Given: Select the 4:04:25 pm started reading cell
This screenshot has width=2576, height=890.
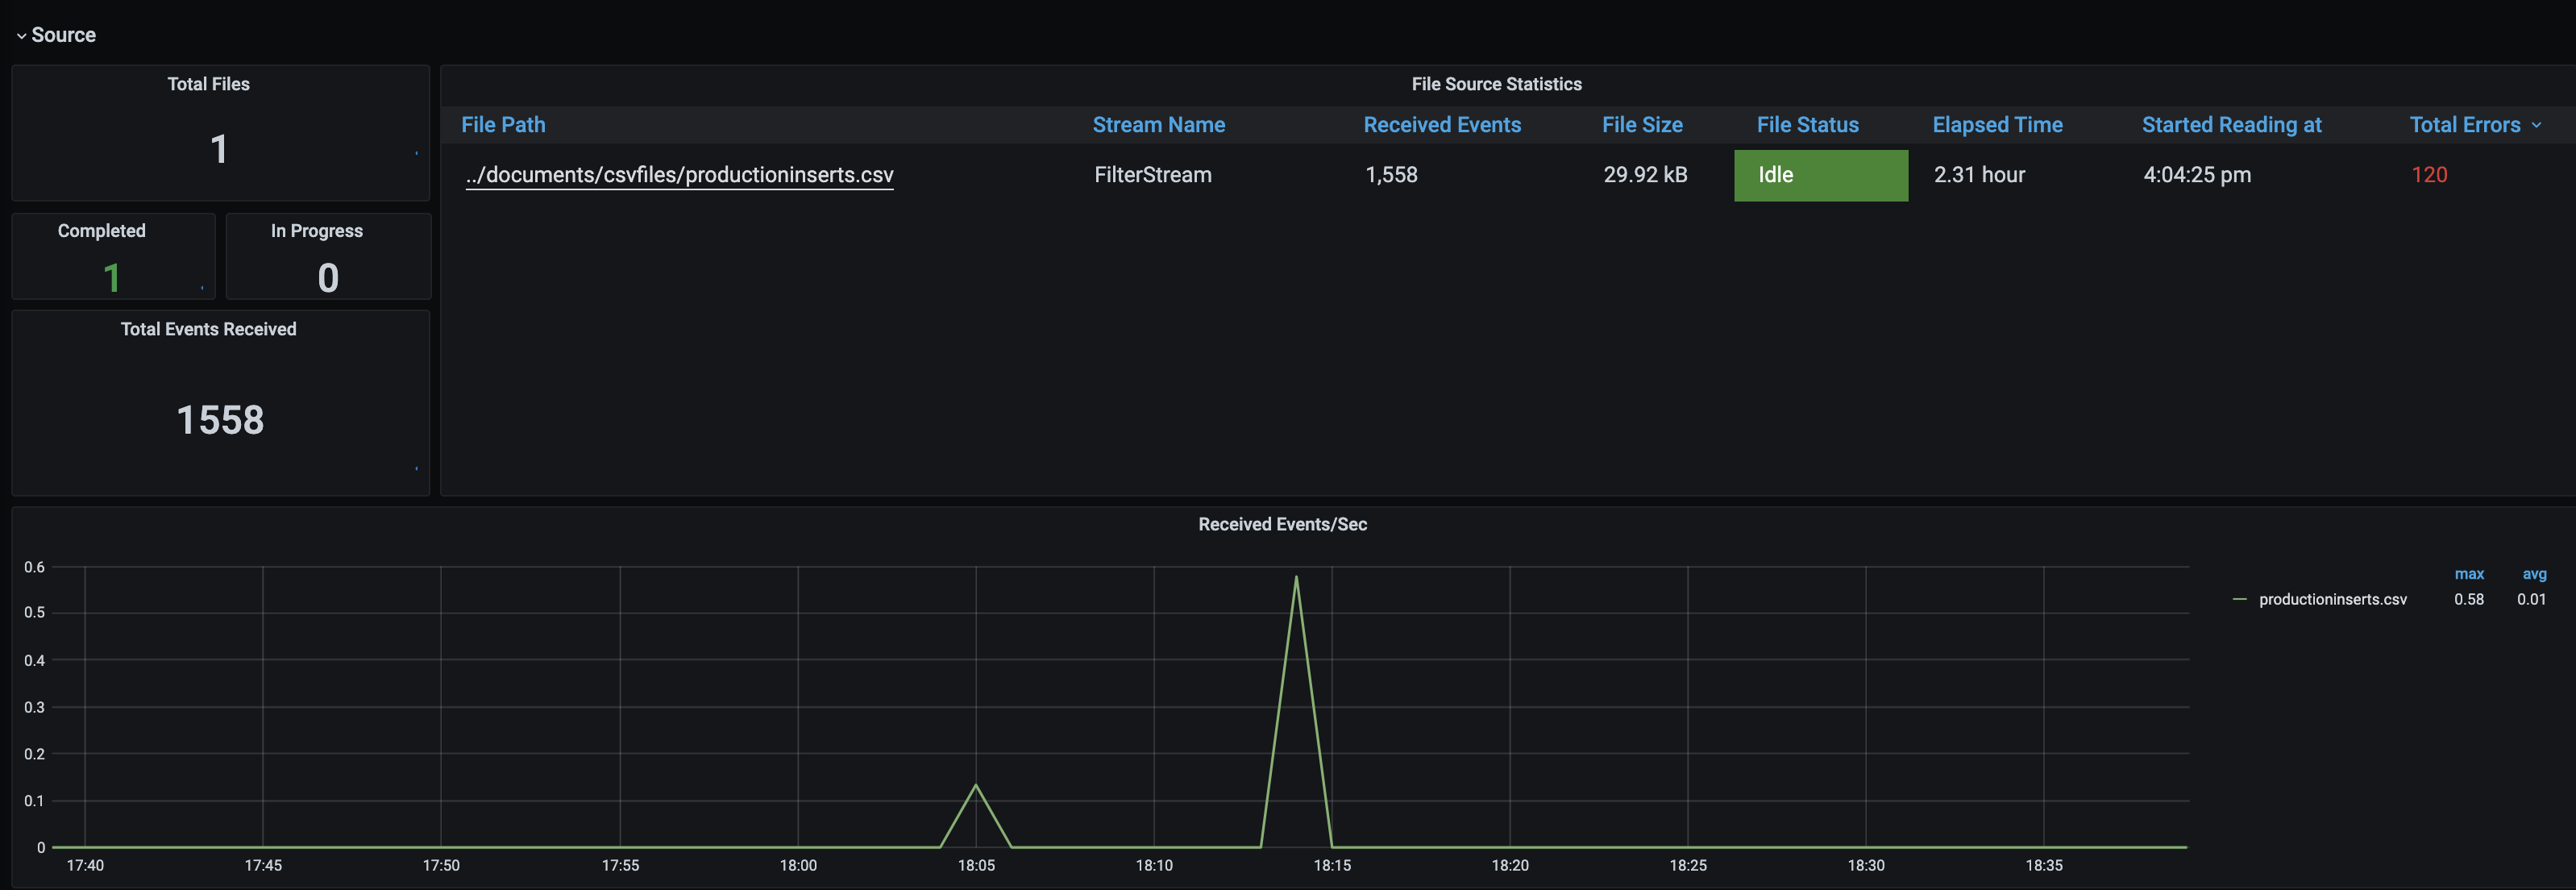Looking at the screenshot, I should [2196, 175].
